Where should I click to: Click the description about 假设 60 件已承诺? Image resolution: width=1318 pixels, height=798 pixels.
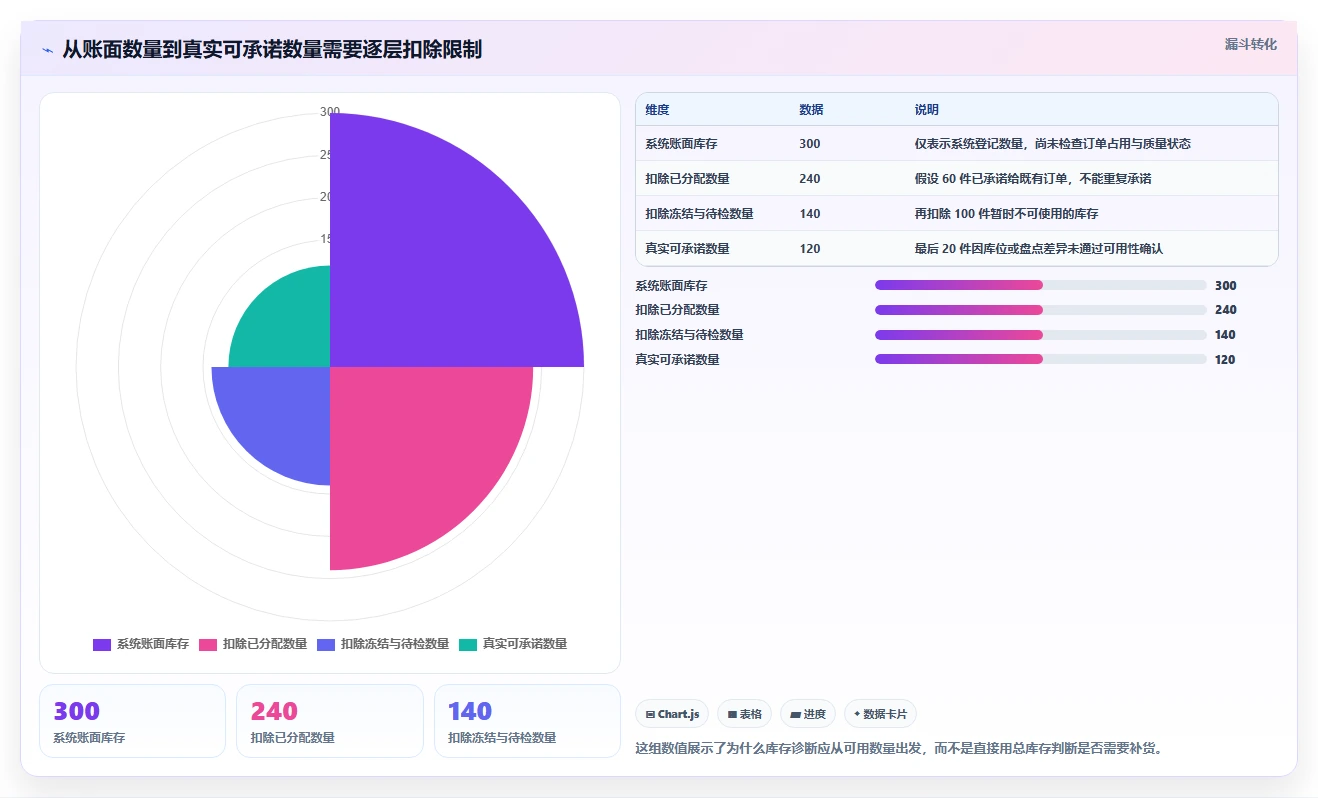click(x=1035, y=179)
